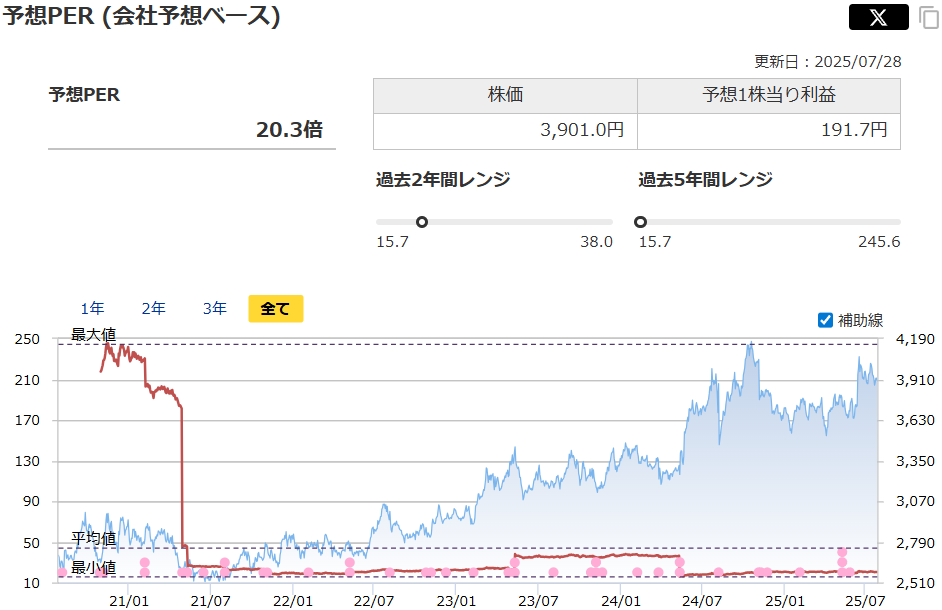Screen dimensions: 942x610
Task: Click the 過去2年間レンジ slider handle
Action: [x=421, y=222]
